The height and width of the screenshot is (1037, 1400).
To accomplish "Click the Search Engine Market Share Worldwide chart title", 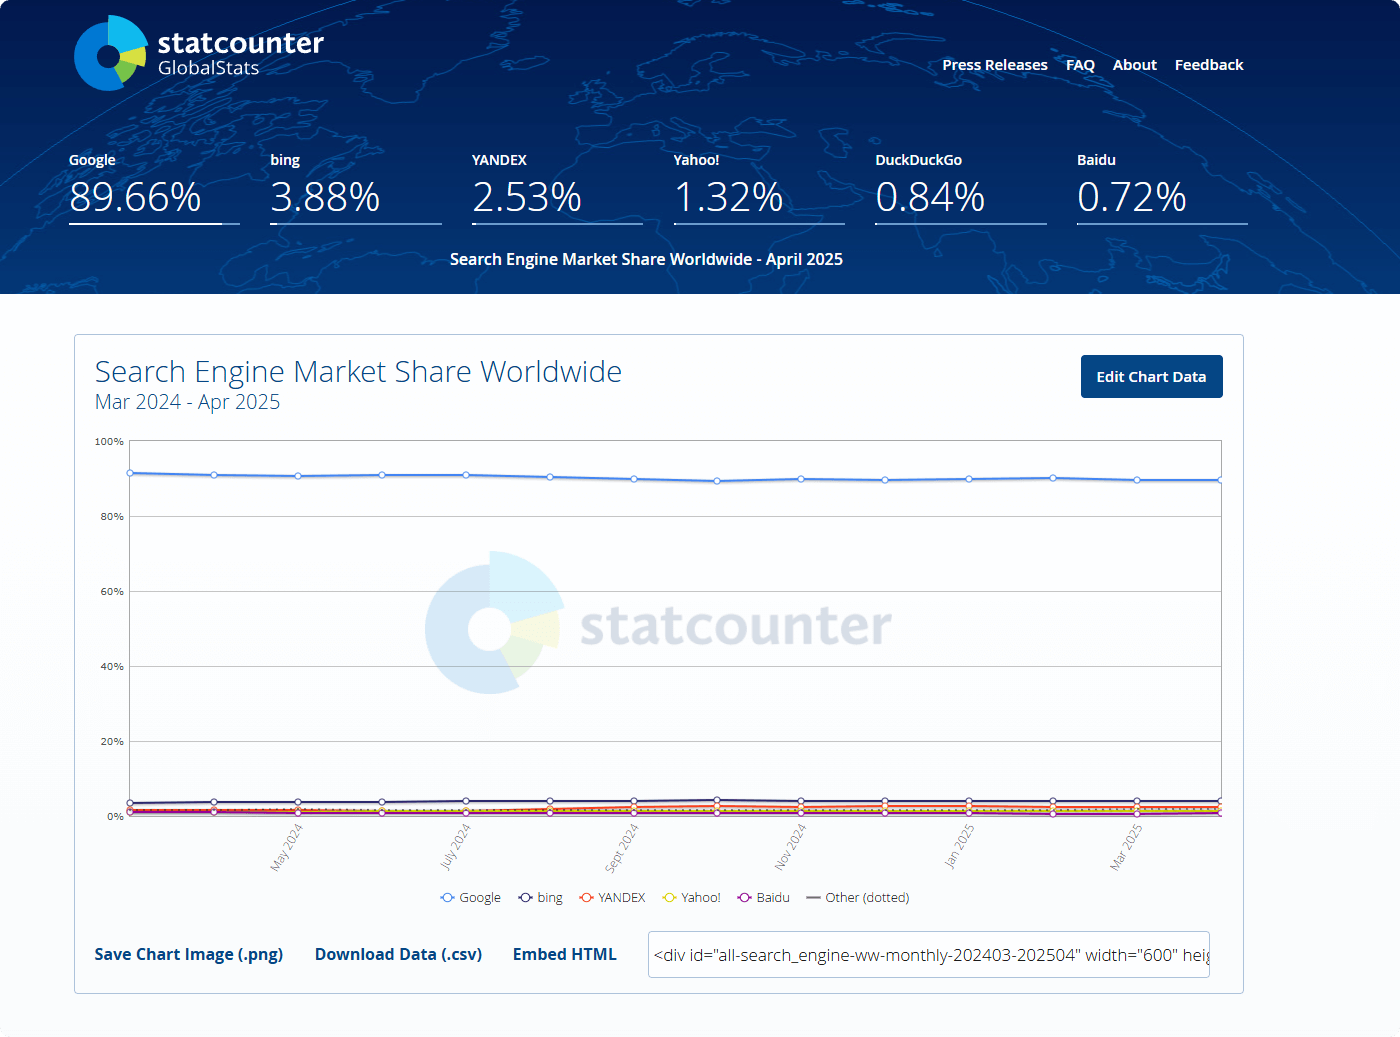I will pos(358,372).
